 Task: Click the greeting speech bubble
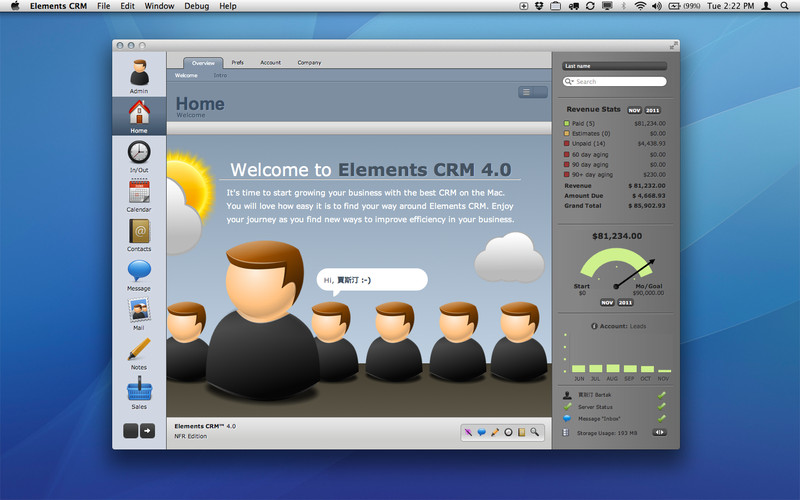pos(372,281)
